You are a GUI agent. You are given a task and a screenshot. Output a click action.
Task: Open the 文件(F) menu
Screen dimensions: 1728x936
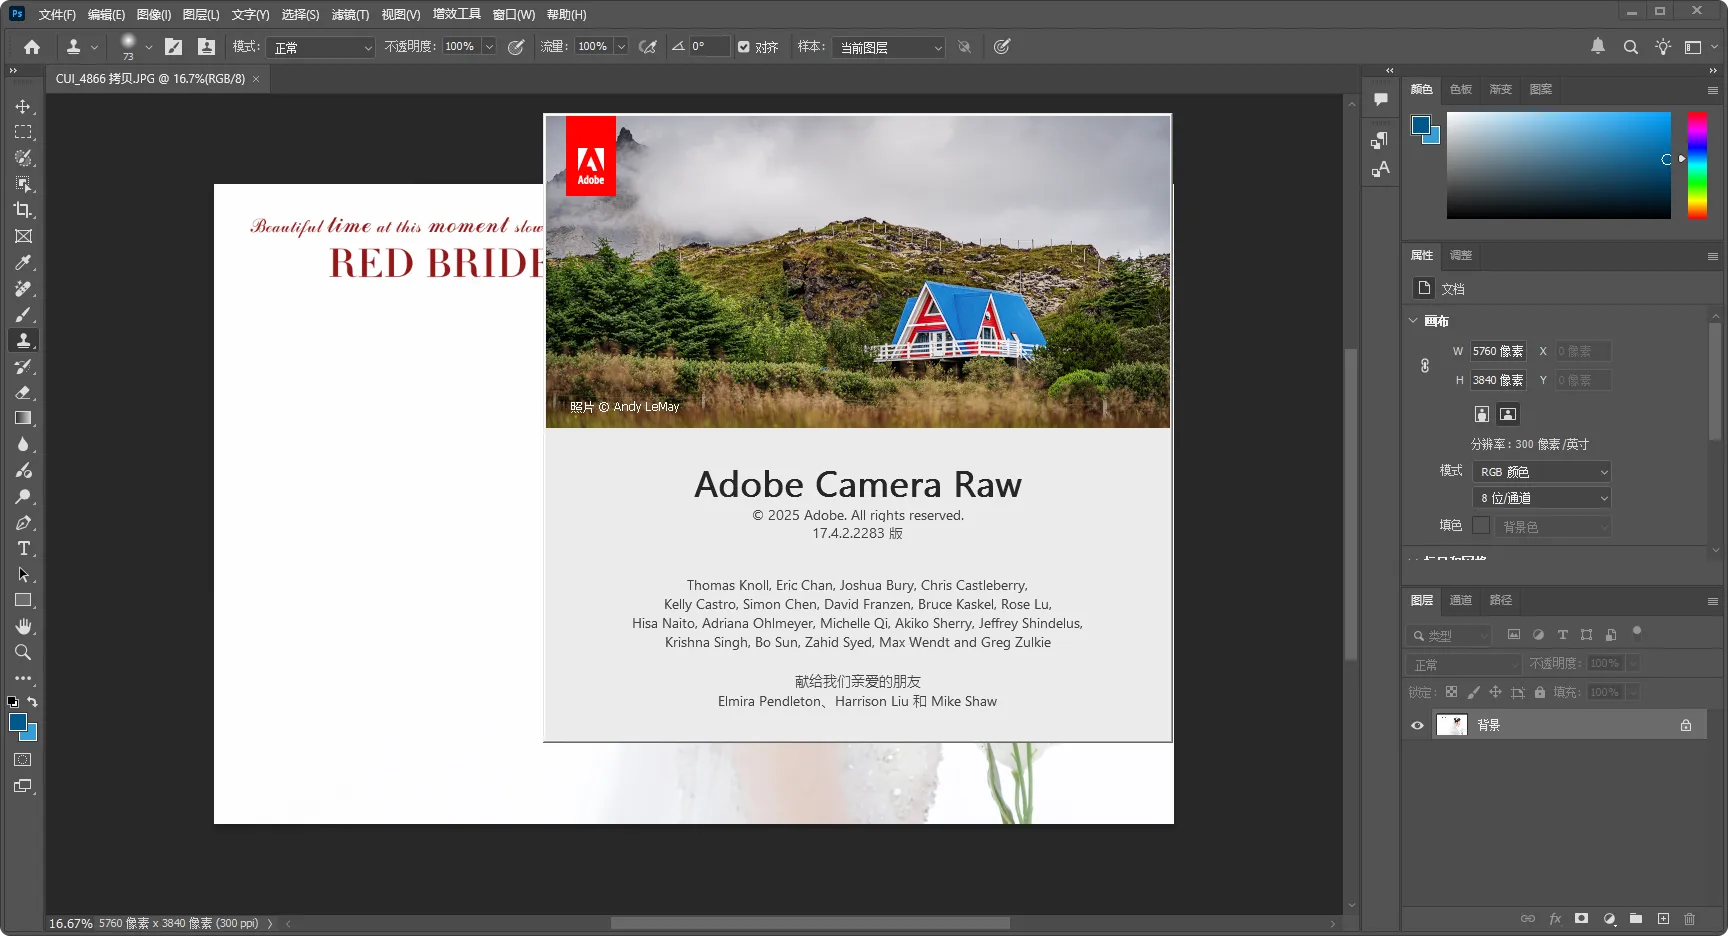57,15
